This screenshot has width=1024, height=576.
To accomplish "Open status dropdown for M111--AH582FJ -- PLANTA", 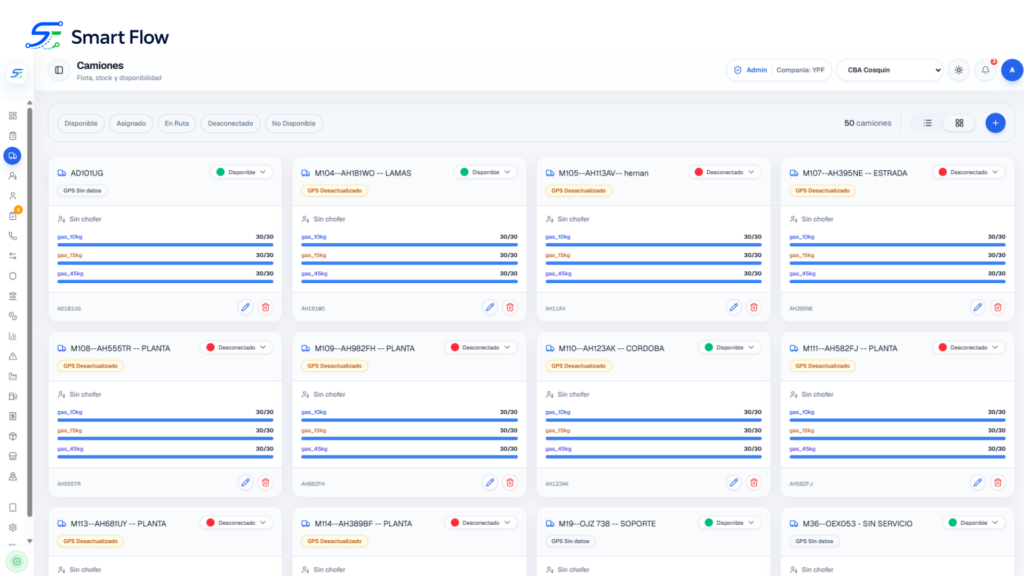I will [x=969, y=347].
